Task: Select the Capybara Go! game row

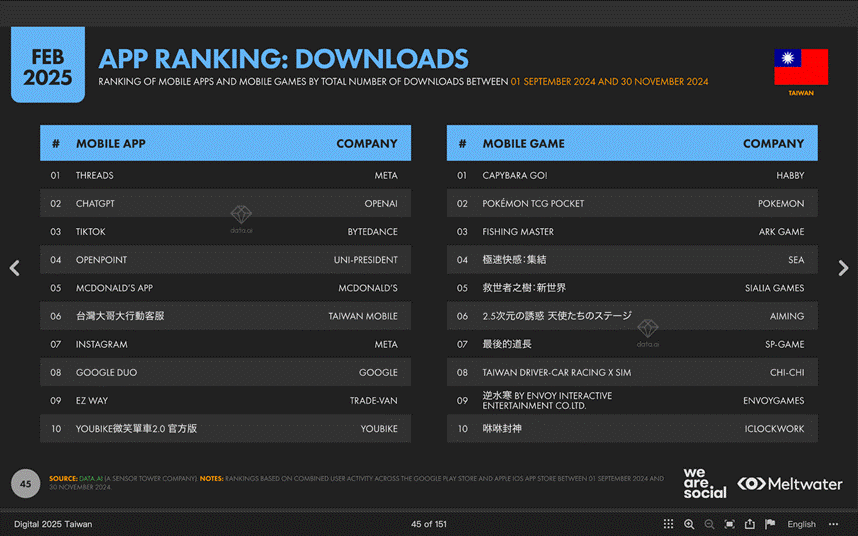Action: 632,175
